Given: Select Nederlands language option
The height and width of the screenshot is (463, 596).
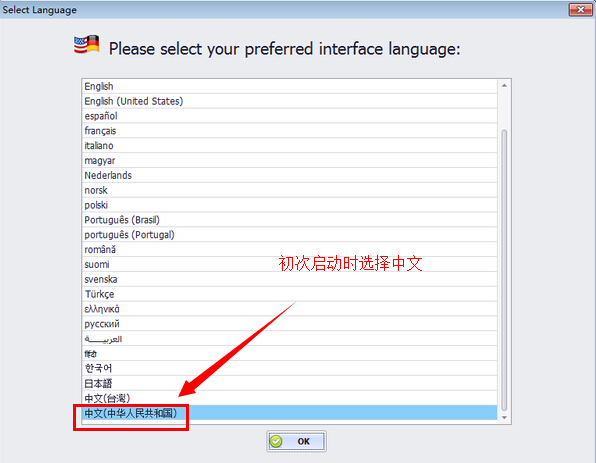Looking at the screenshot, I should (x=290, y=175).
